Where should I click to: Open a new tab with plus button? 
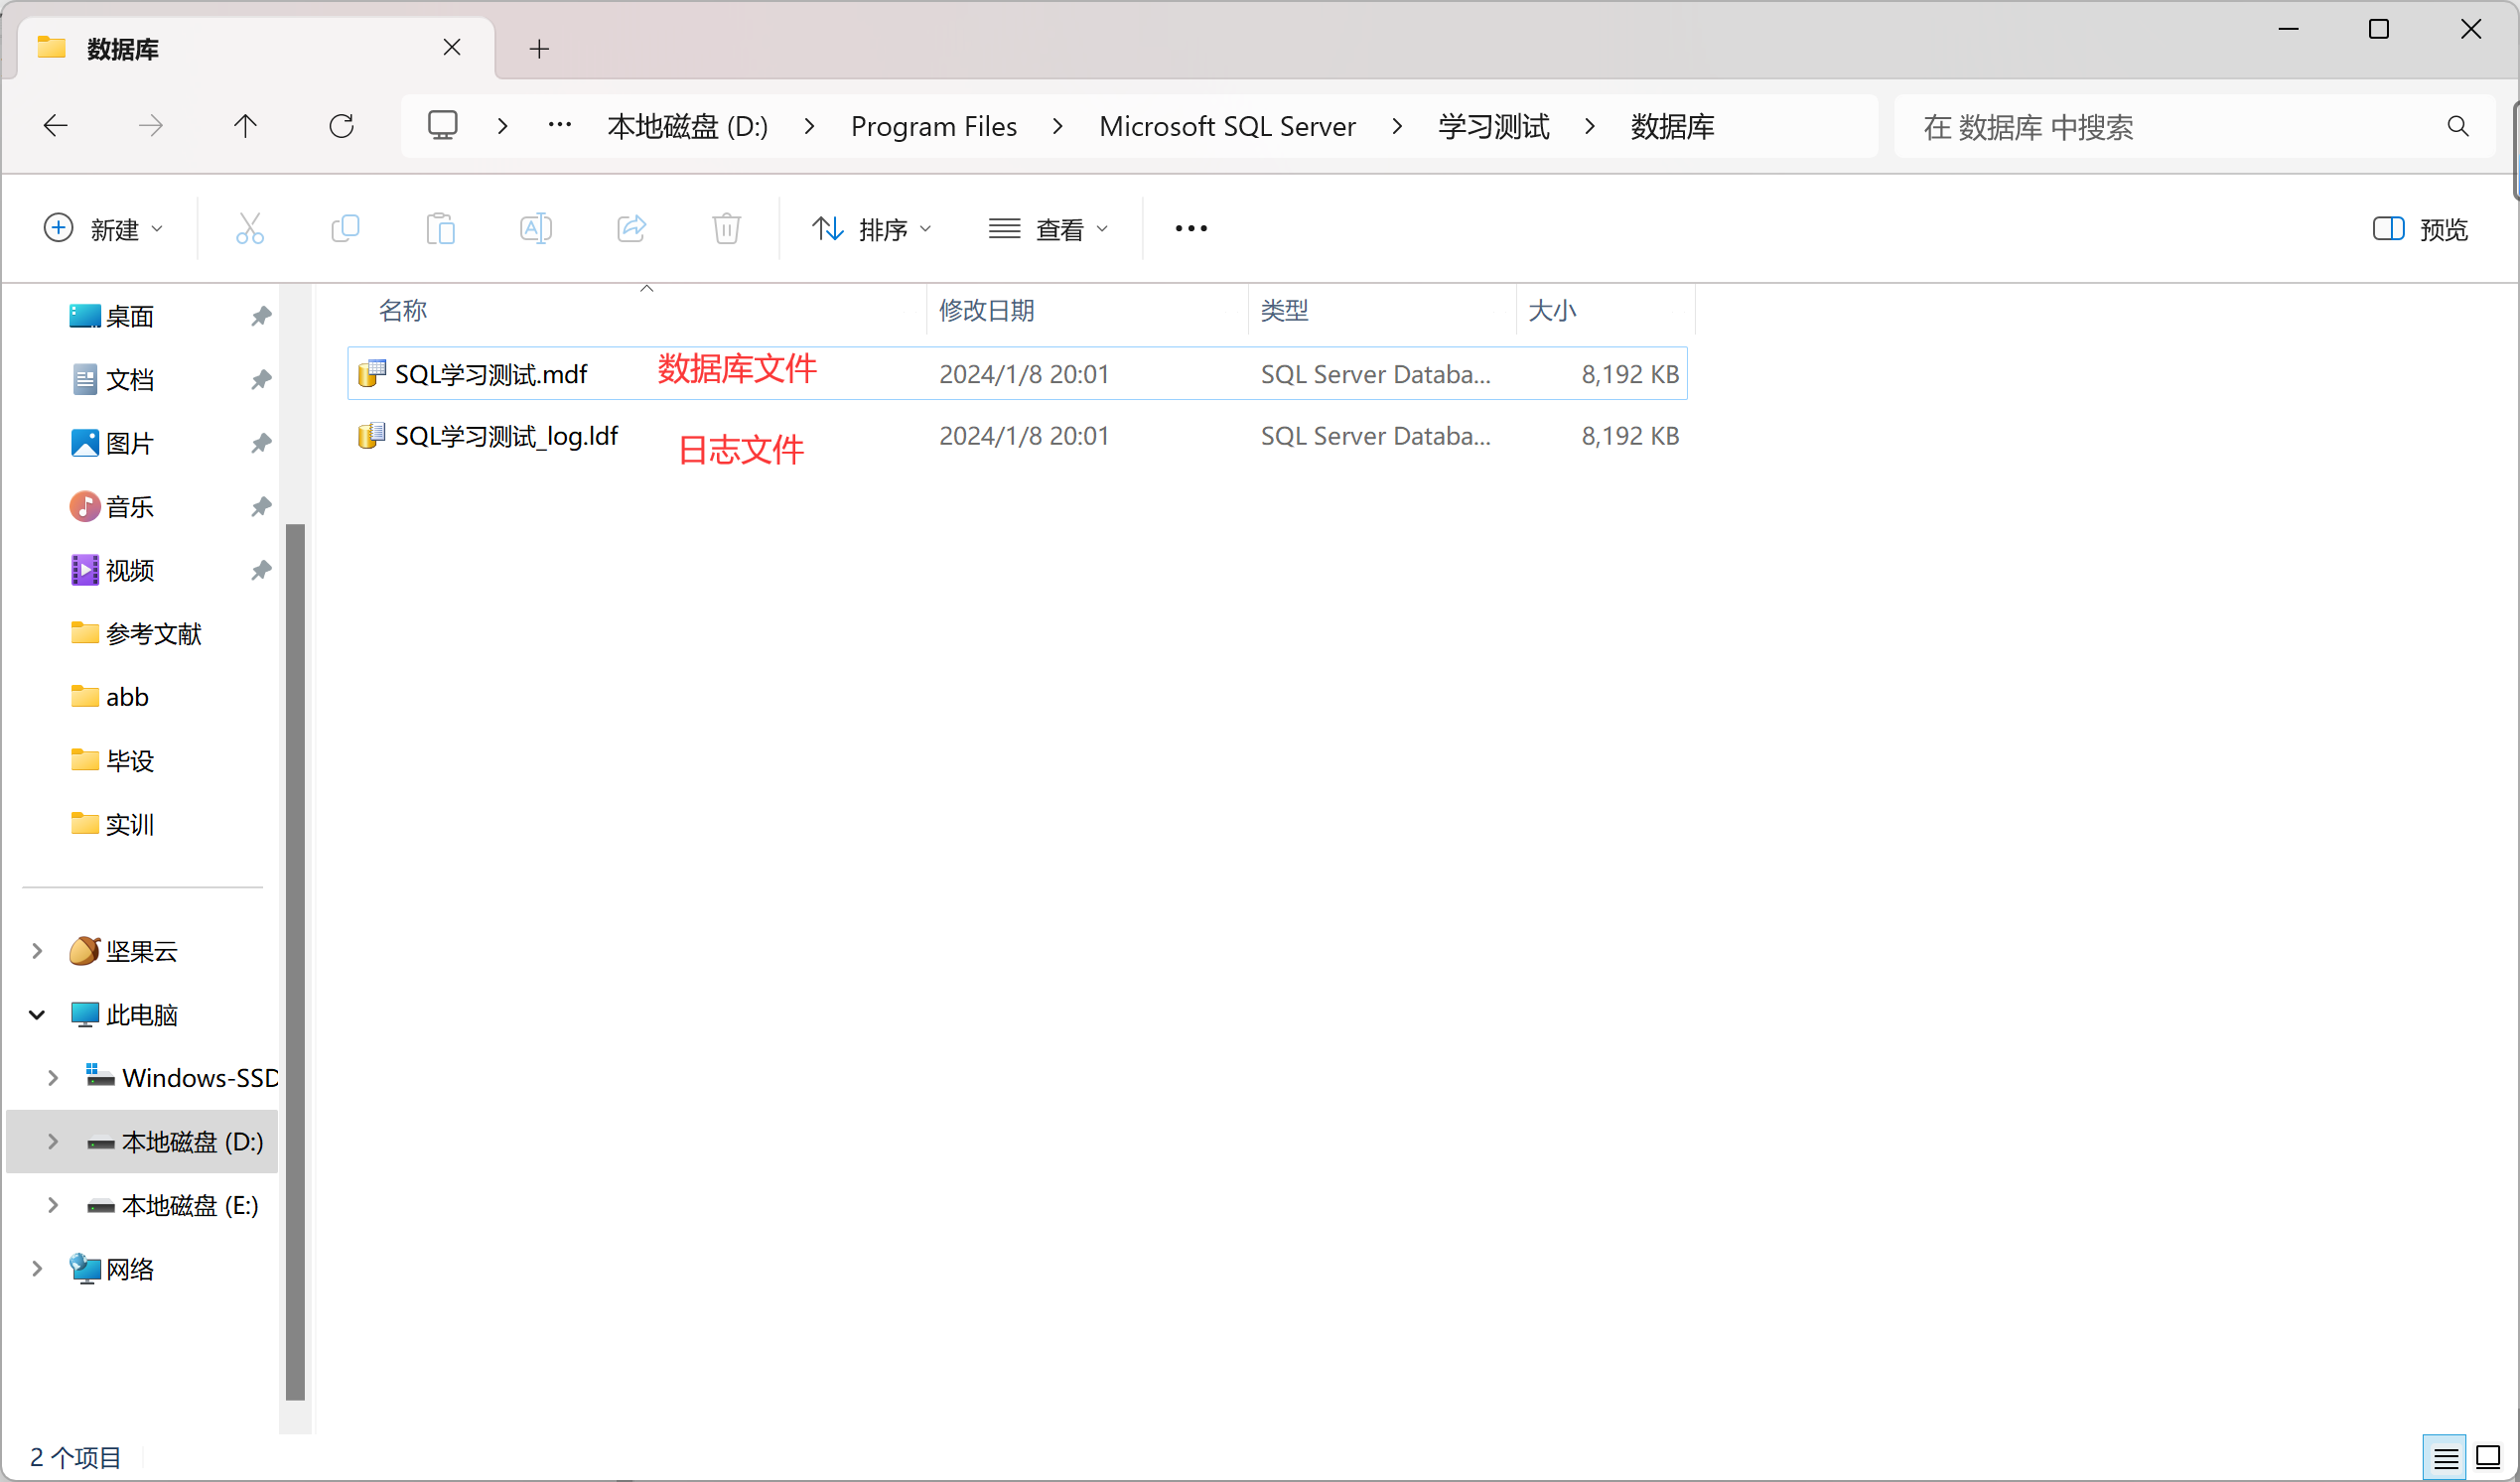click(x=538, y=47)
